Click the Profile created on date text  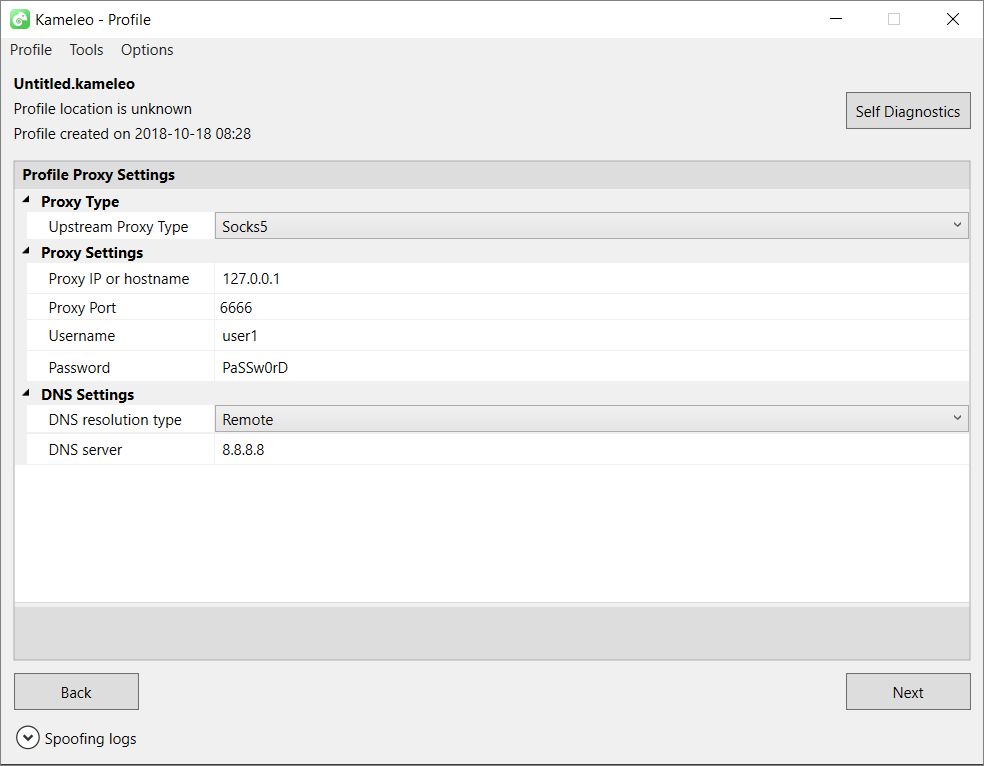132,134
